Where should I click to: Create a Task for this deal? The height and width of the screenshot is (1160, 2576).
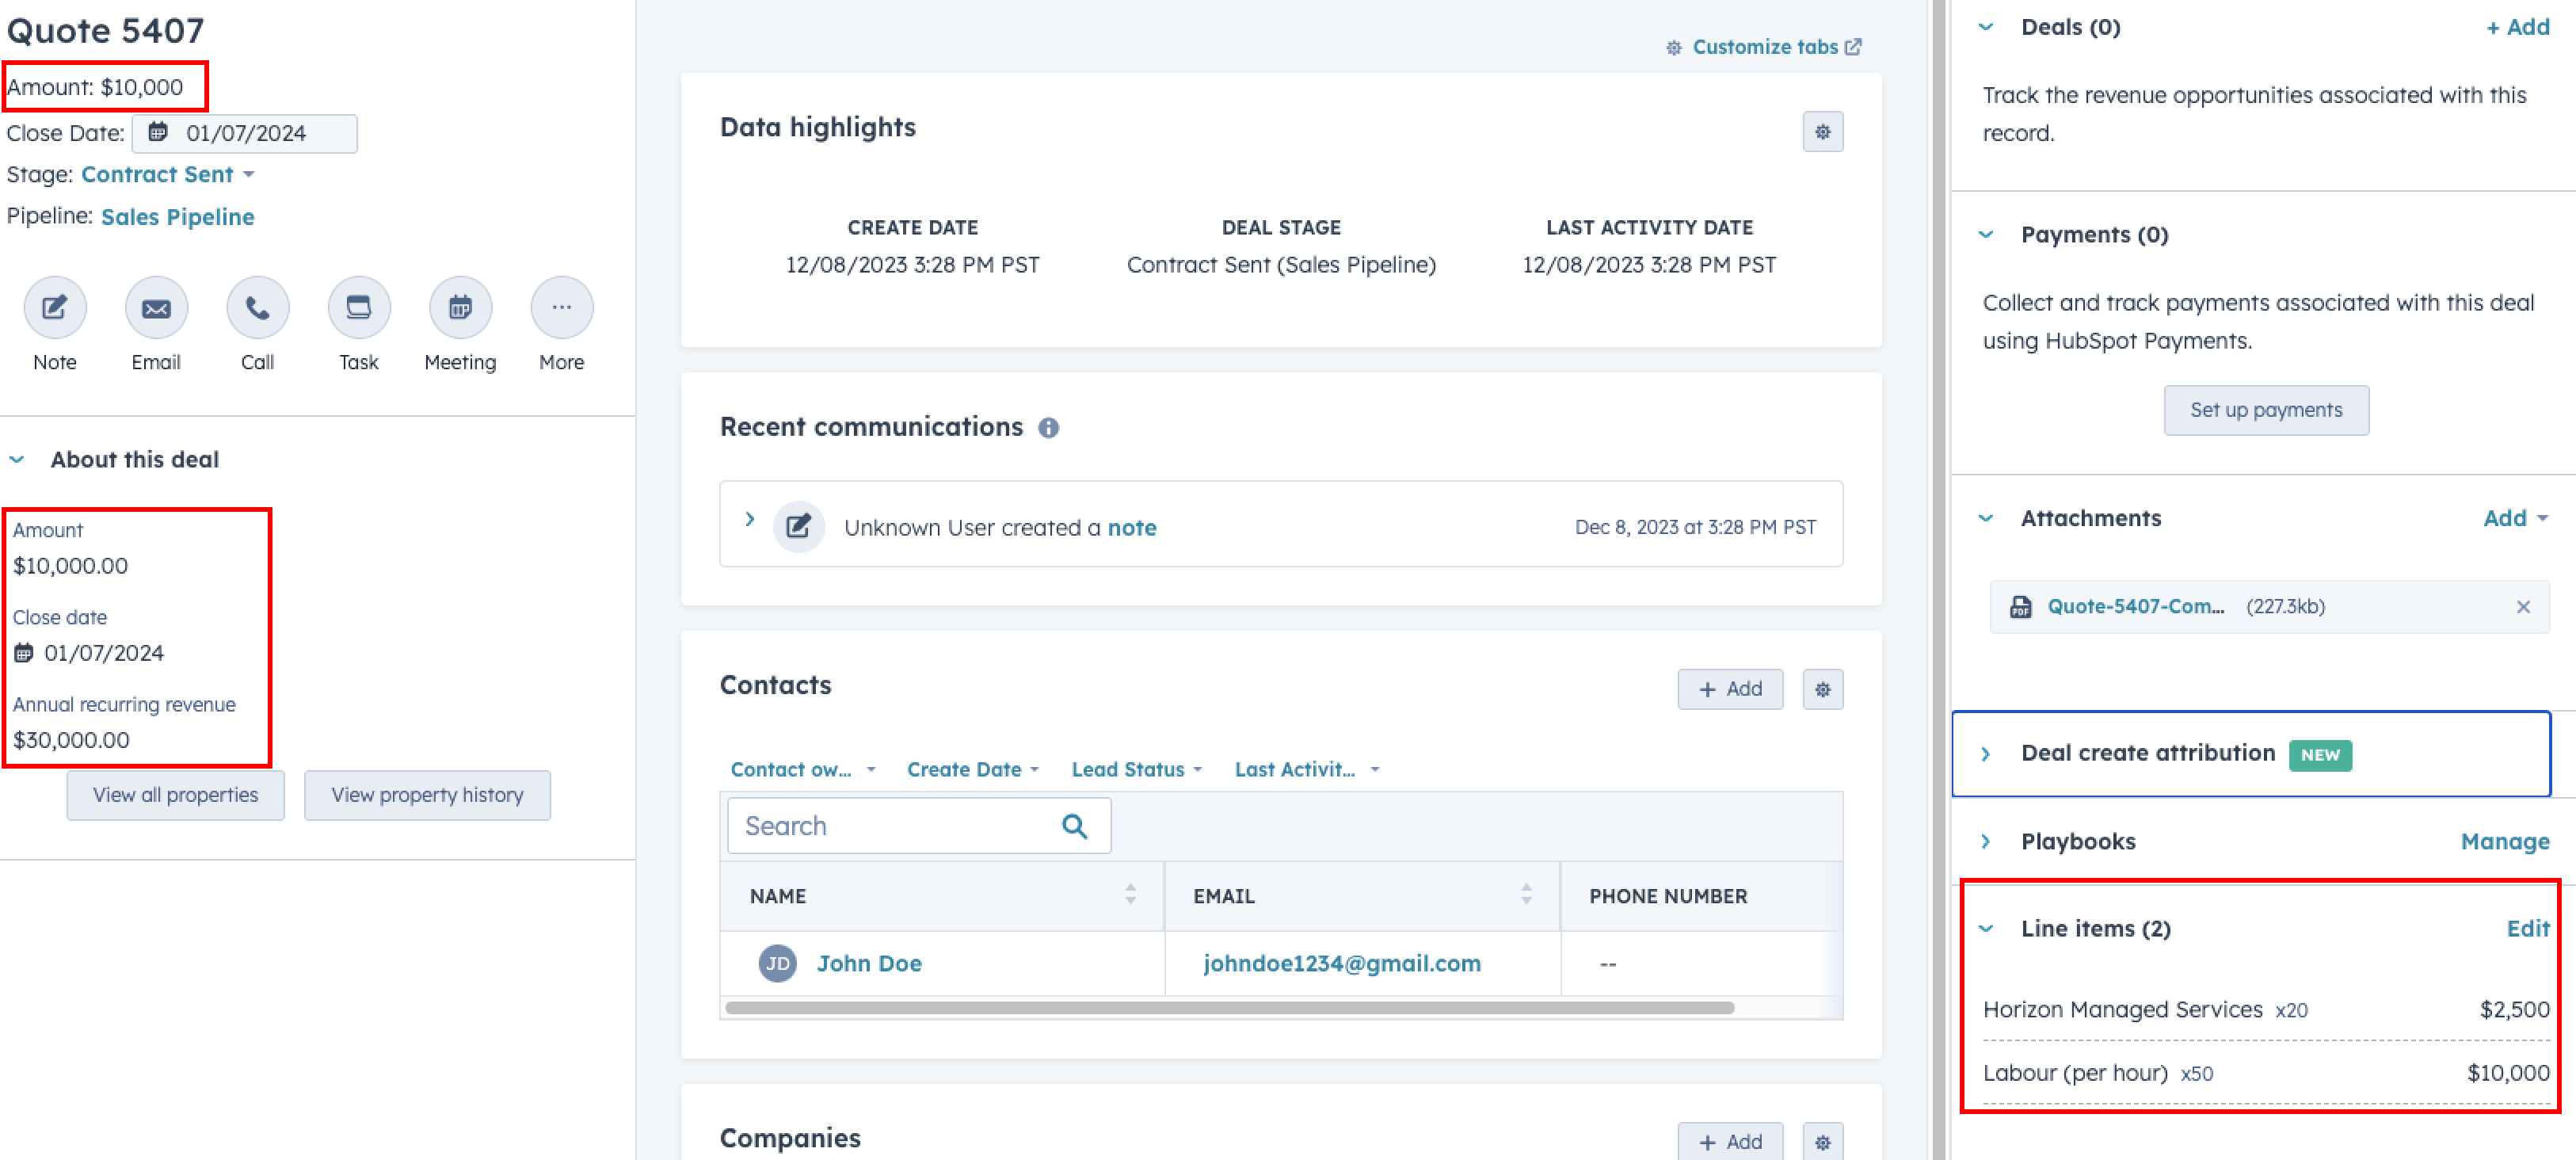tap(359, 307)
